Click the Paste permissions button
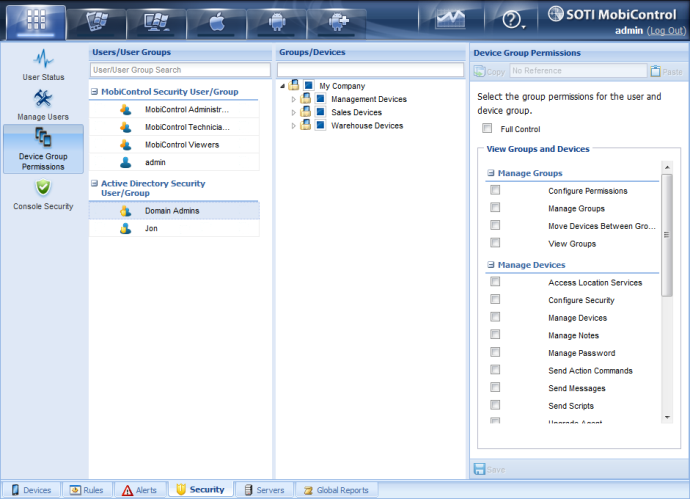This screenshot has width=690, height=499. click(666, 71)
